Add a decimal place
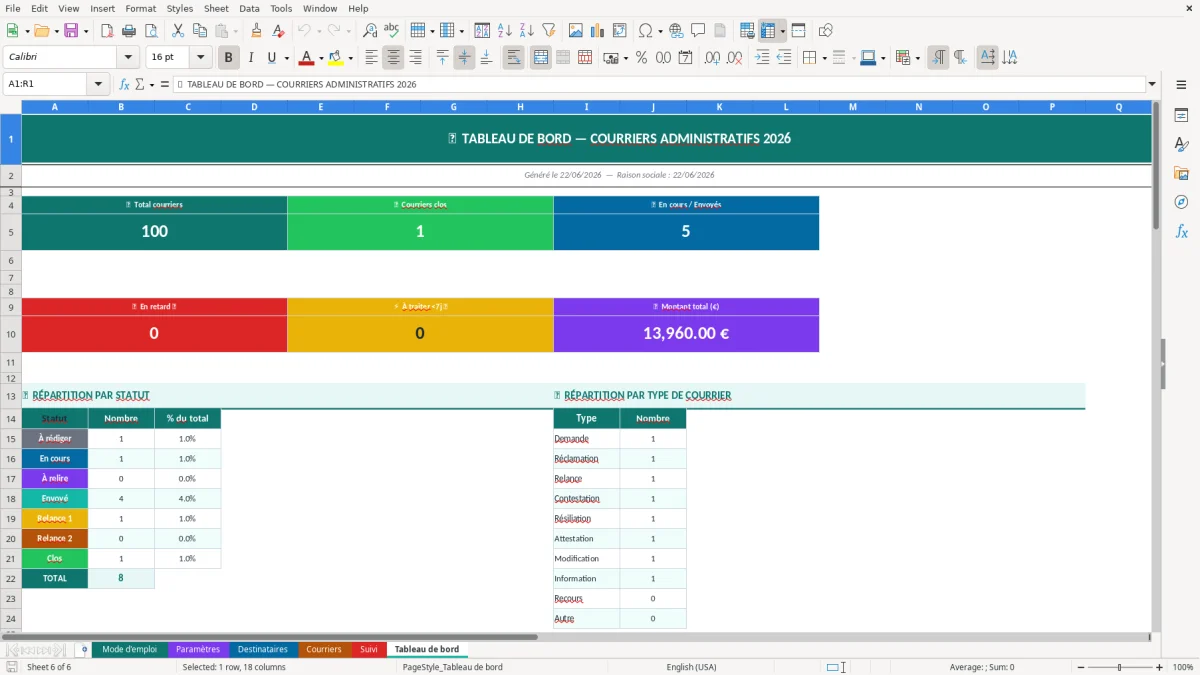The height and width of the screenshot is (675, 1200). [713, 58]
